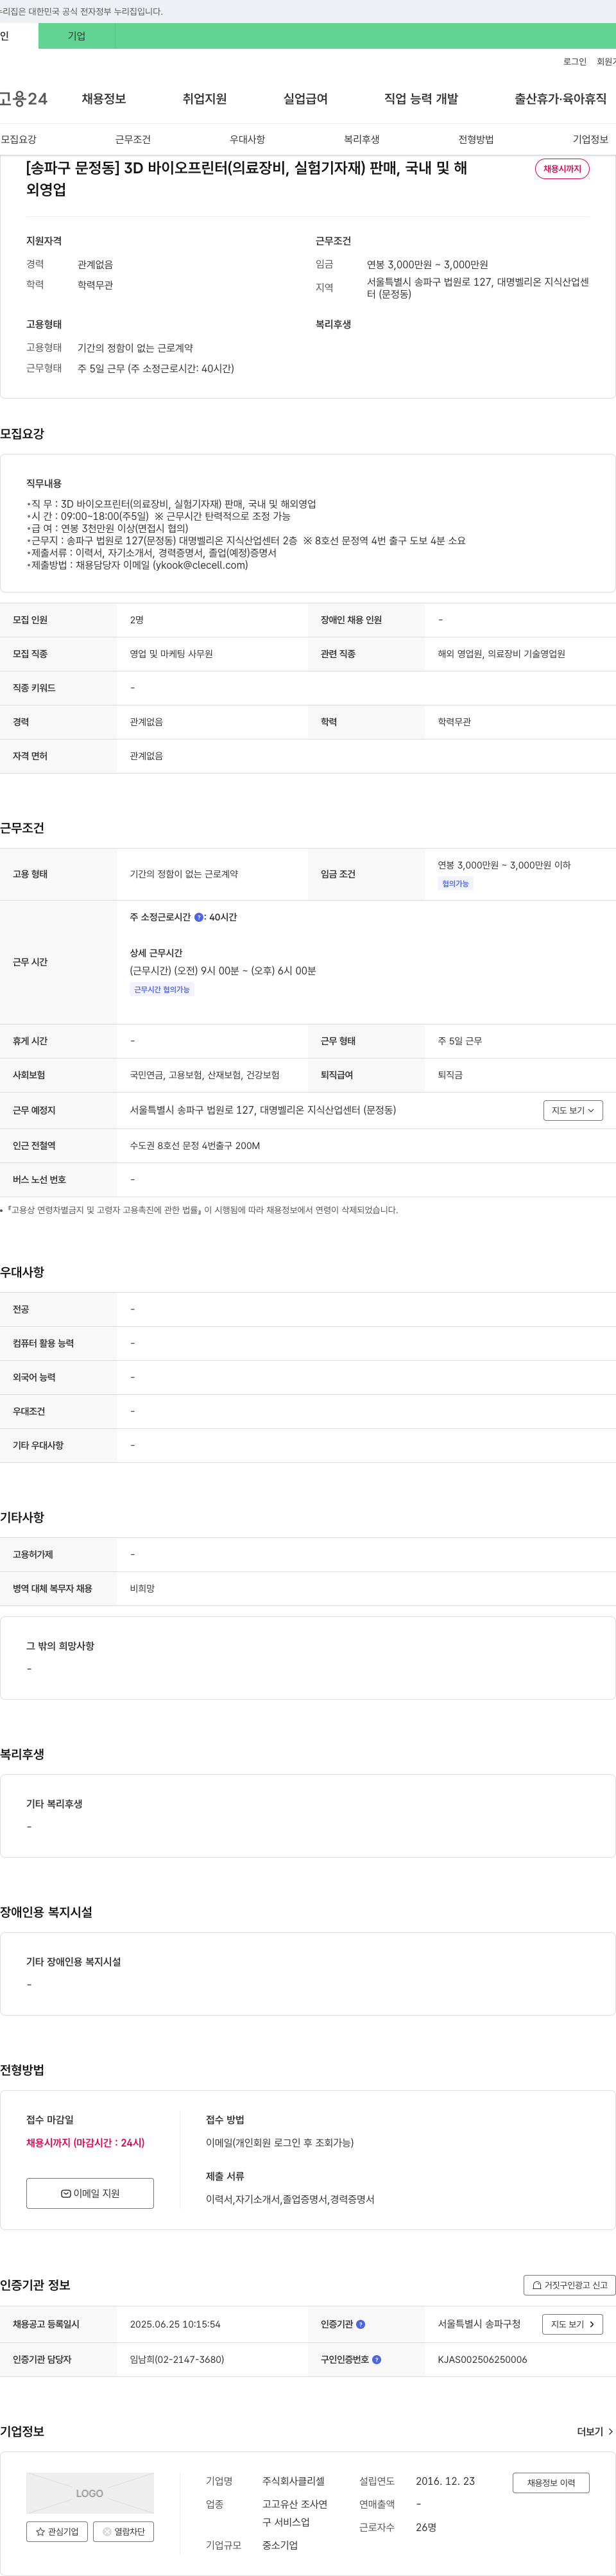Click the 주식회사클리셀 company name
The image size is (616, 2576).
tap(293, 2481)
